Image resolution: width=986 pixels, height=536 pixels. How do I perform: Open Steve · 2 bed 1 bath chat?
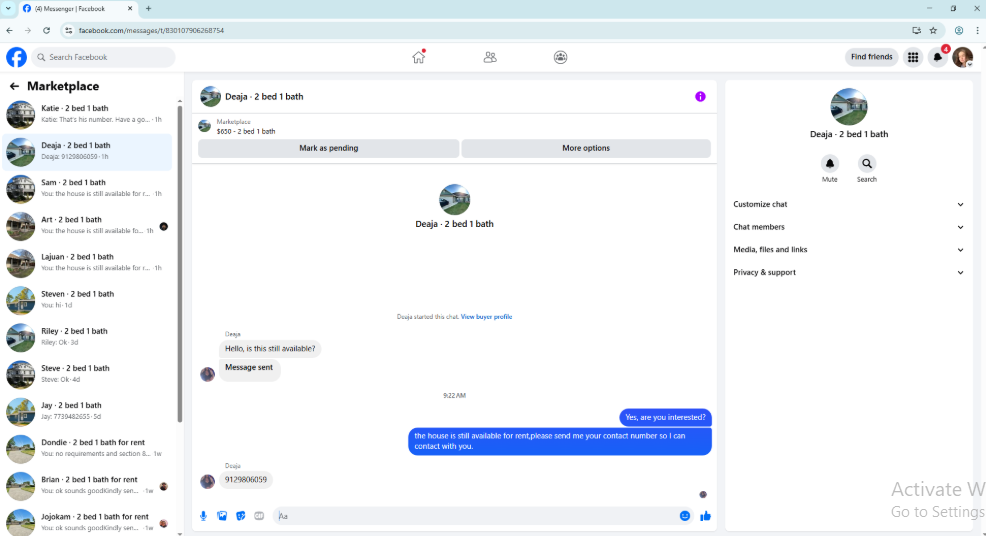tap(87, 374)
